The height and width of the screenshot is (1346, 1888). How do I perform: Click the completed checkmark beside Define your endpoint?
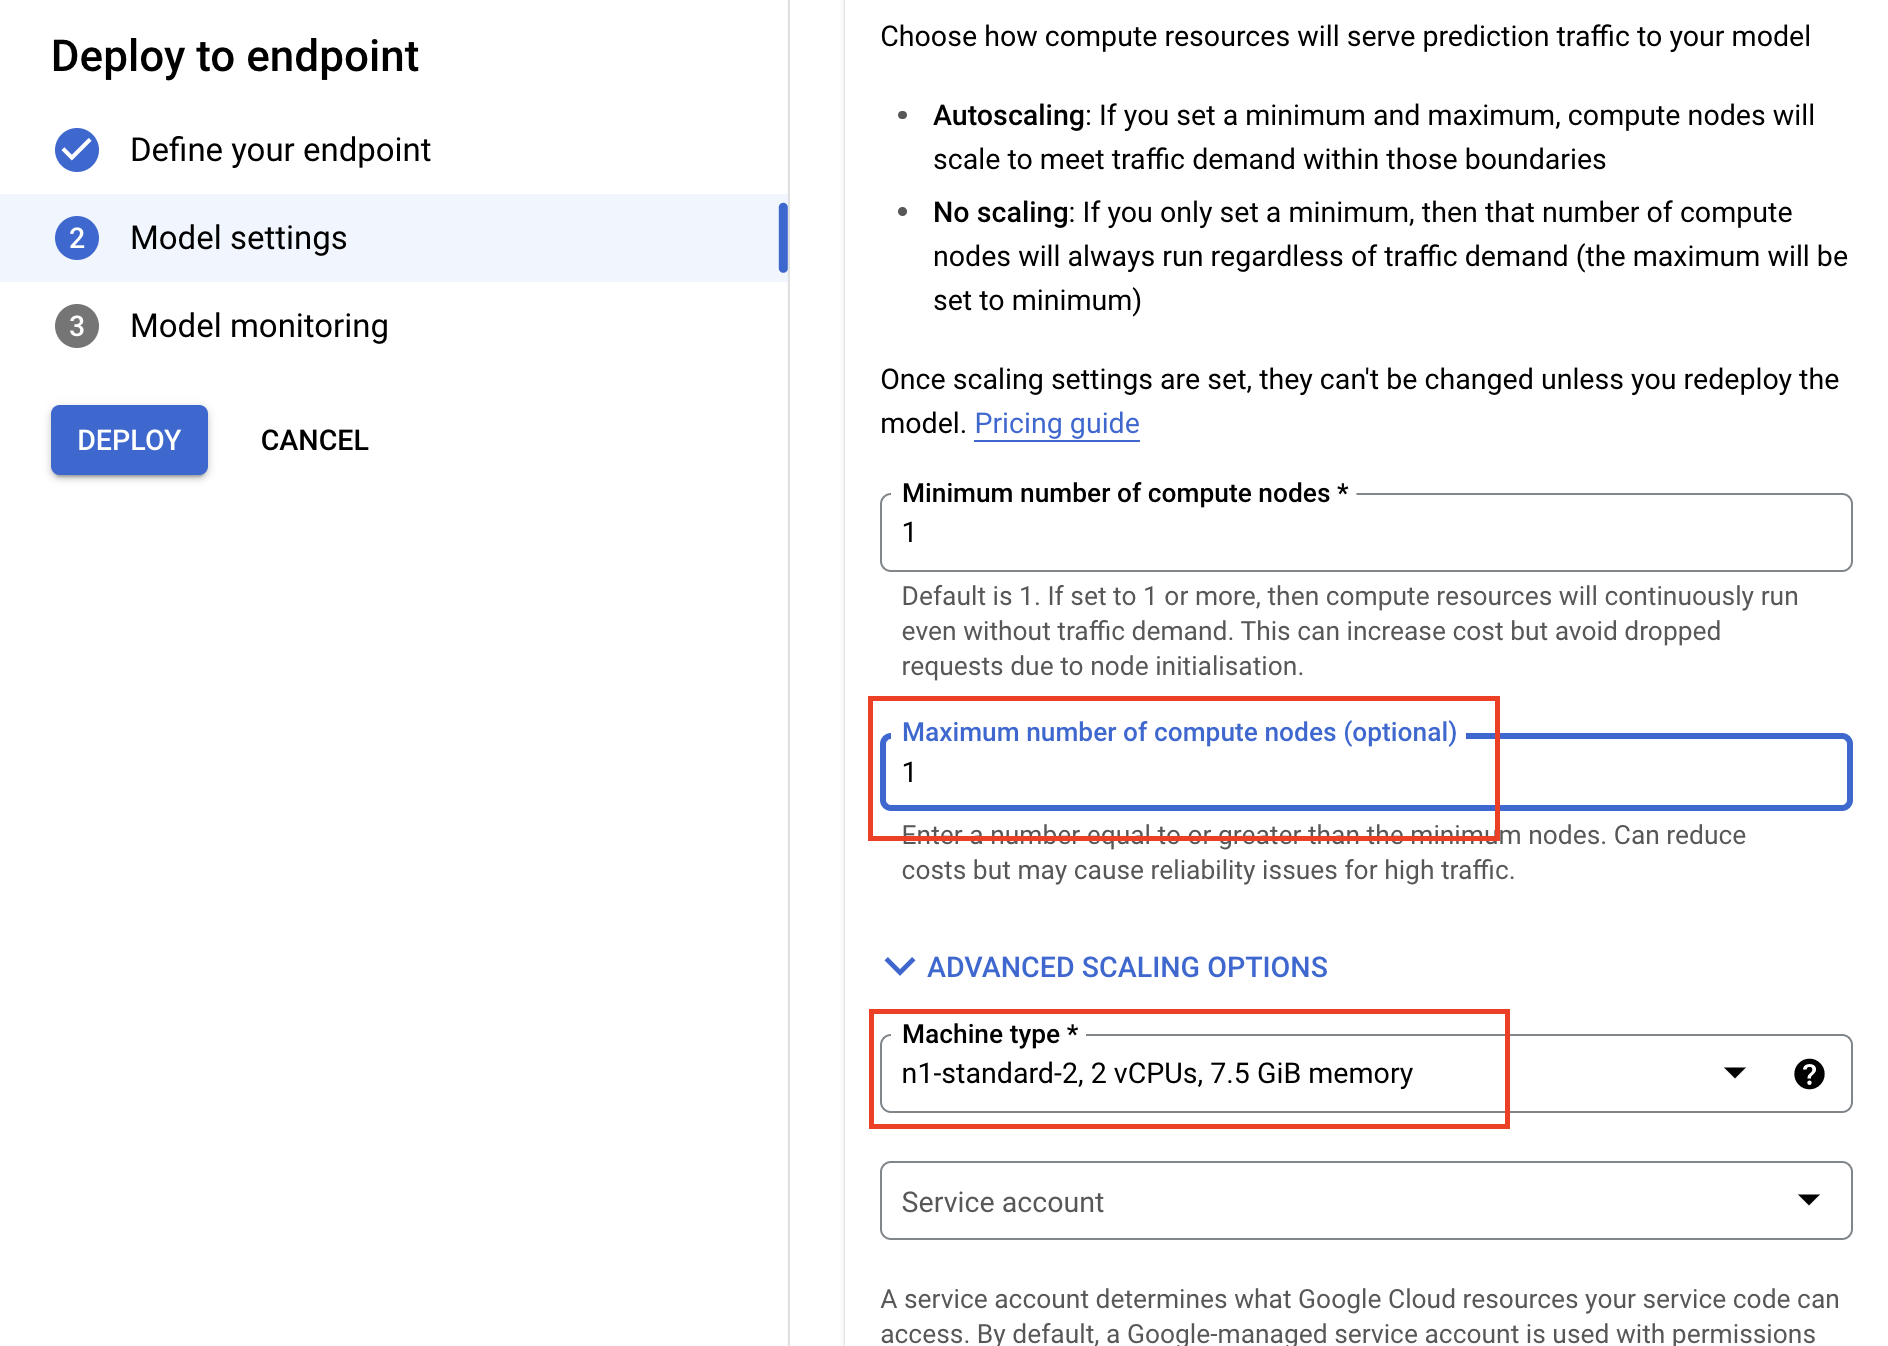point(76,149)
